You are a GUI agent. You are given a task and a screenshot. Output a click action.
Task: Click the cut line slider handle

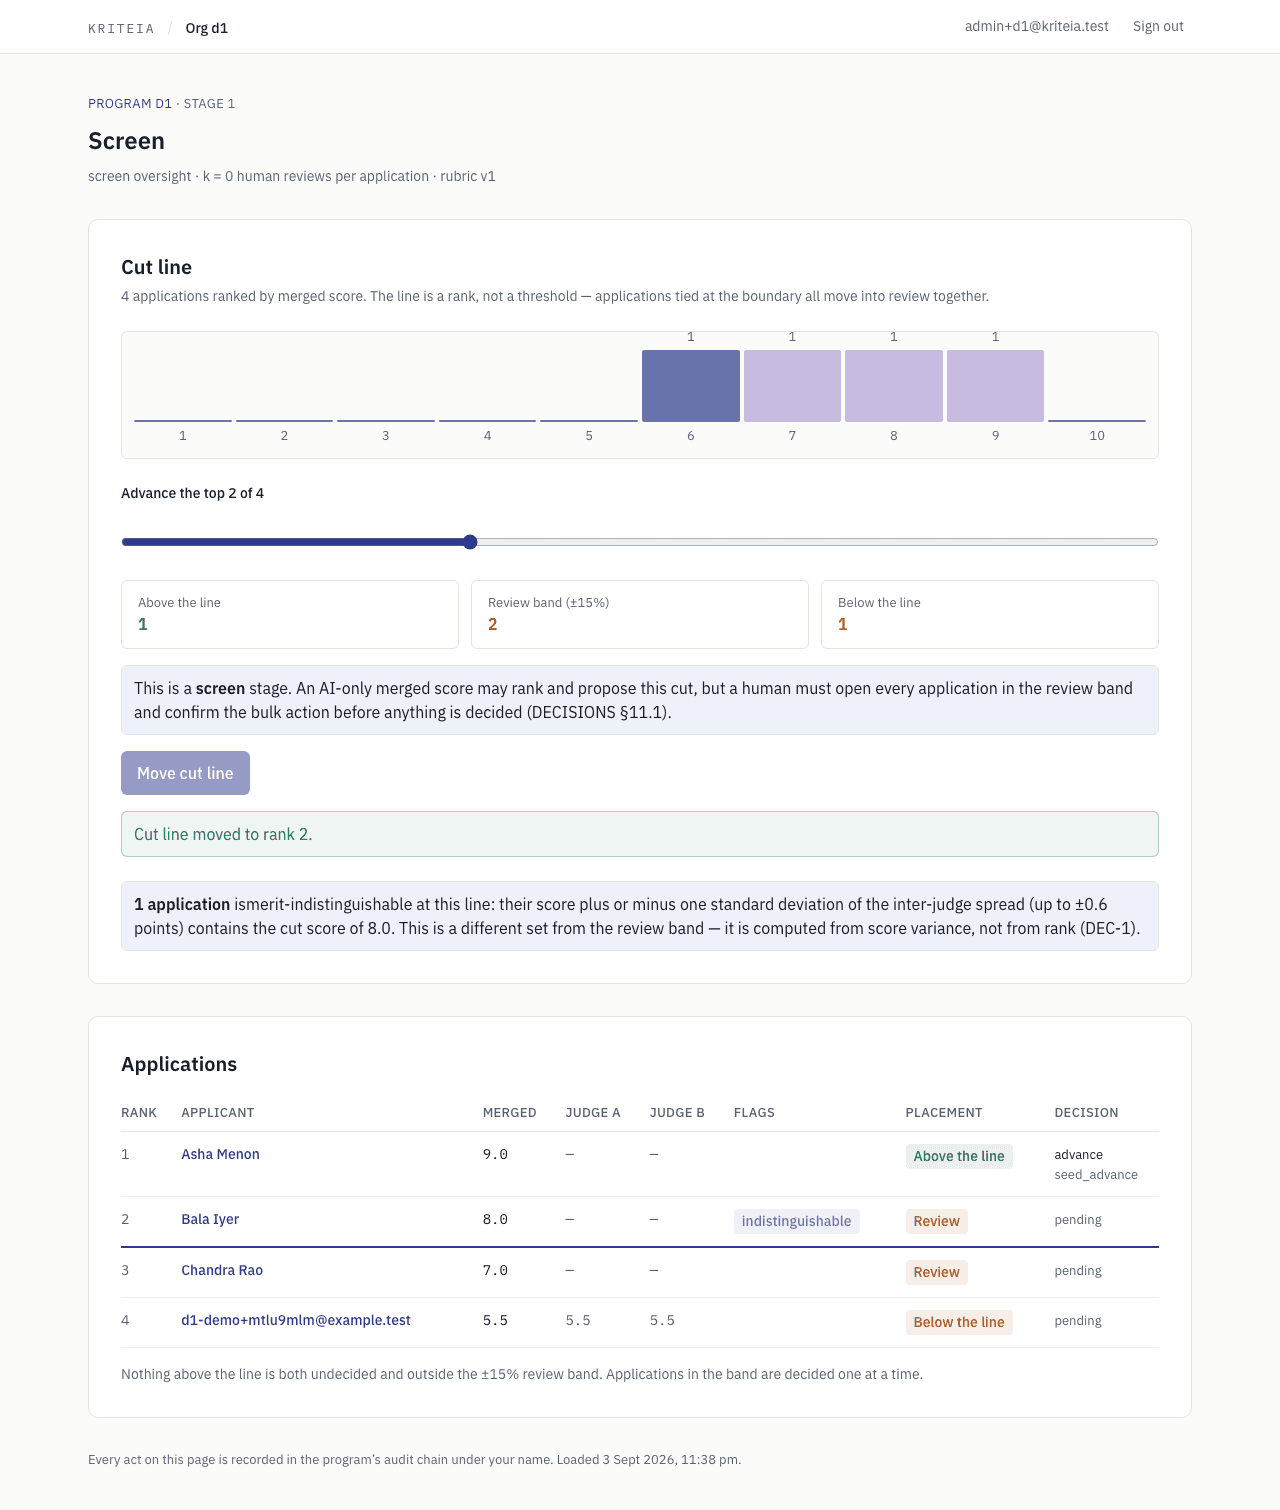pos(470,542)
